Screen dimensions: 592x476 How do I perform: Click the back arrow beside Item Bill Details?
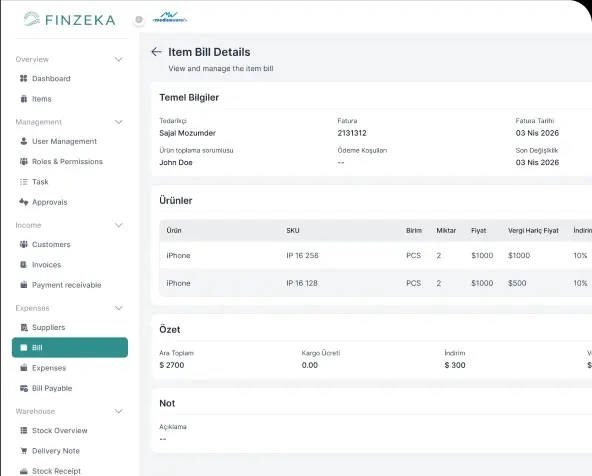156,52
